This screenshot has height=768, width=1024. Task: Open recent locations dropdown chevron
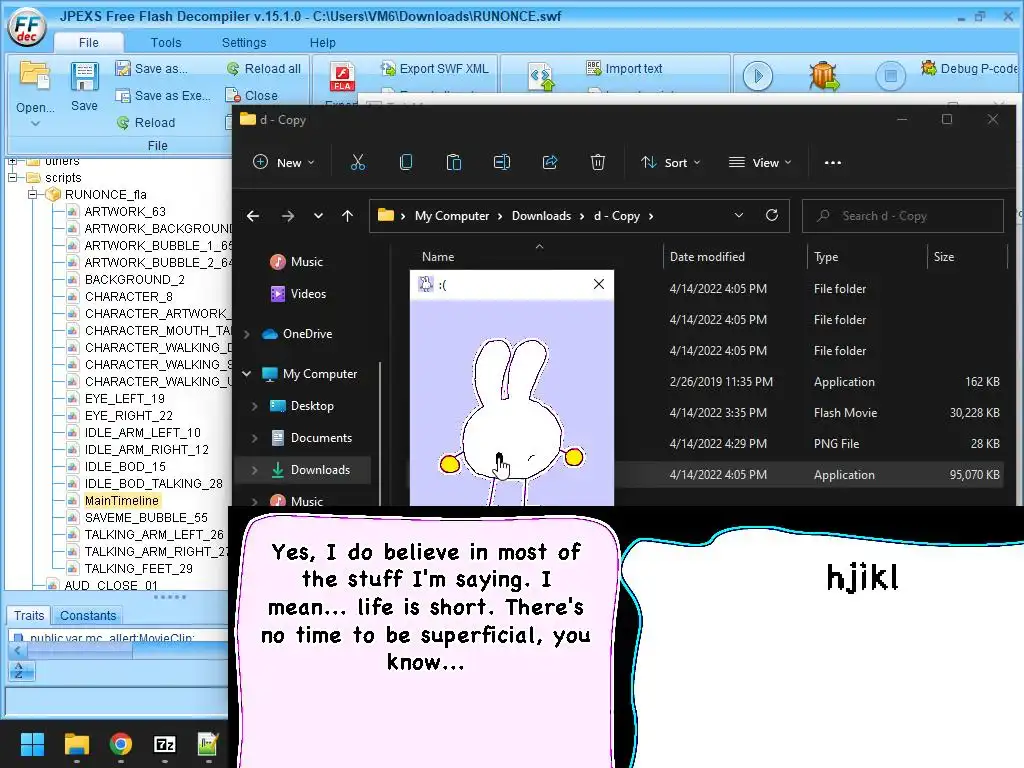(318, 216)
